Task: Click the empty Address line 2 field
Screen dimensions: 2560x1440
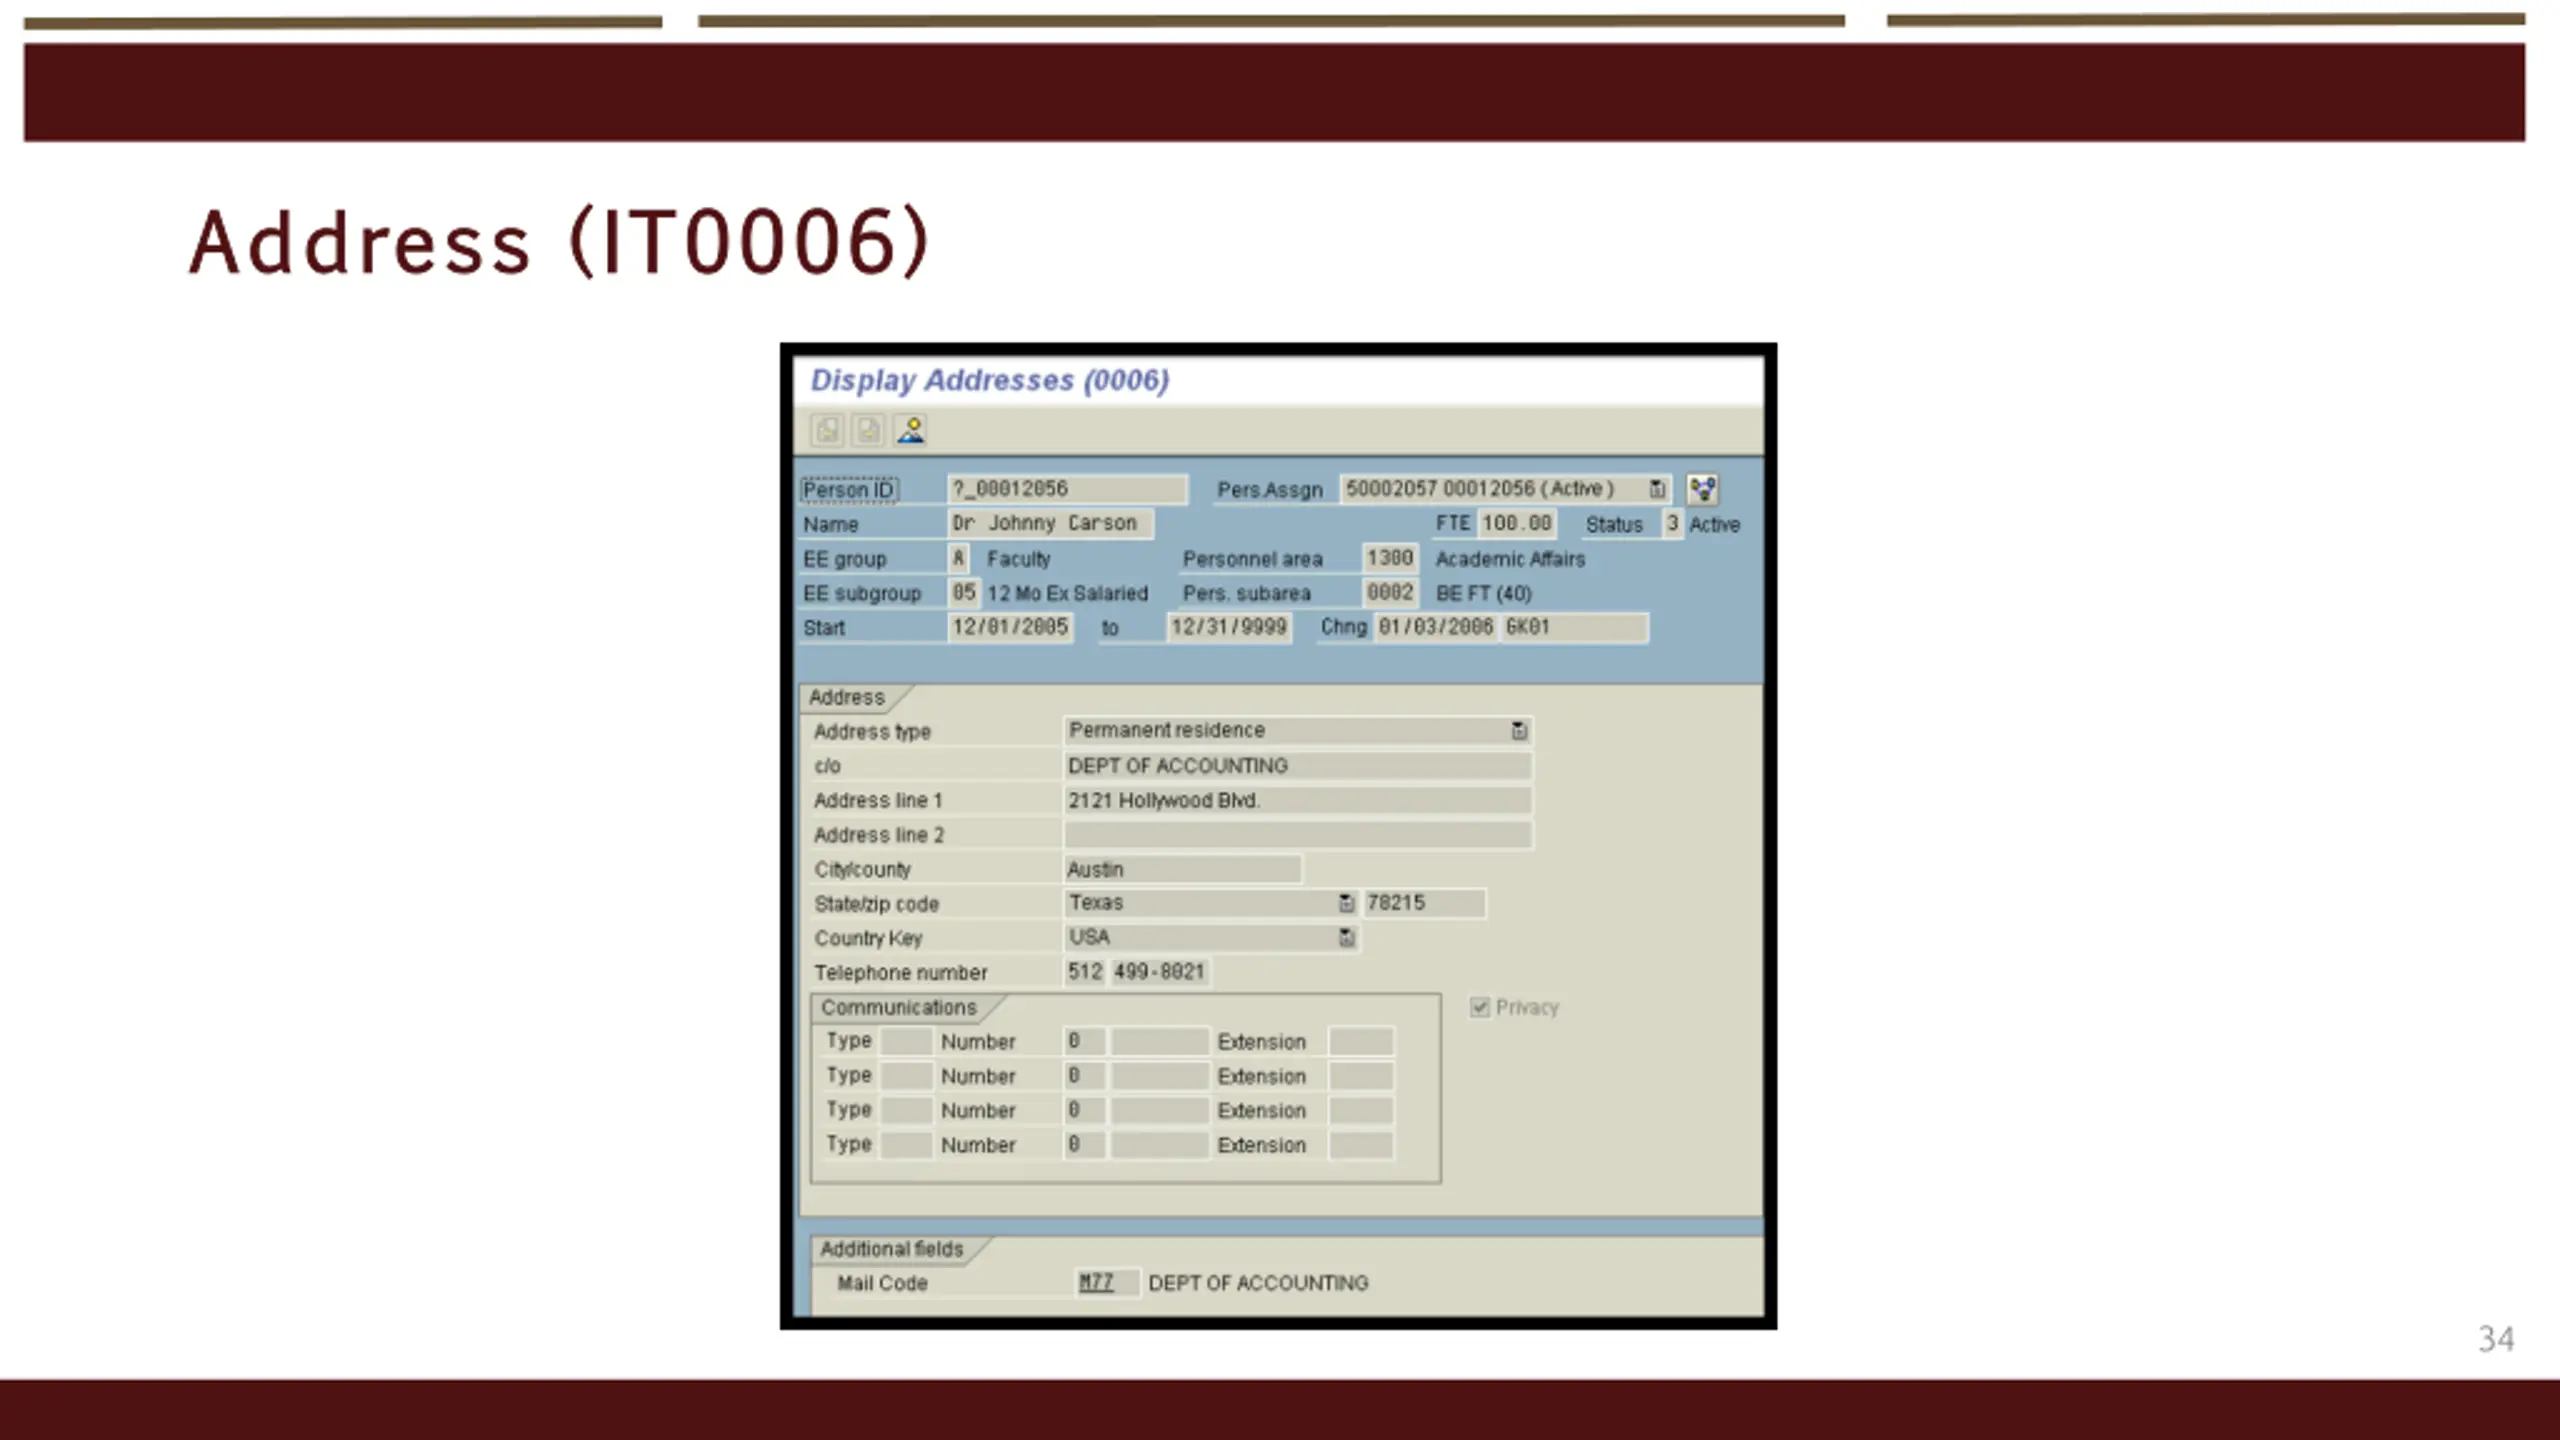Action: 1297,835
